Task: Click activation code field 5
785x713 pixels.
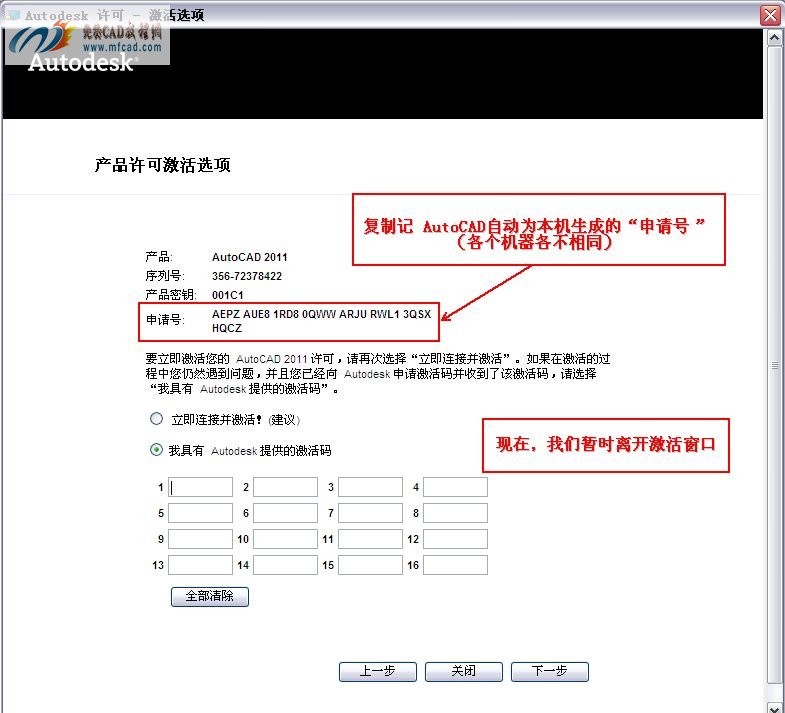Action: (200, 513)
